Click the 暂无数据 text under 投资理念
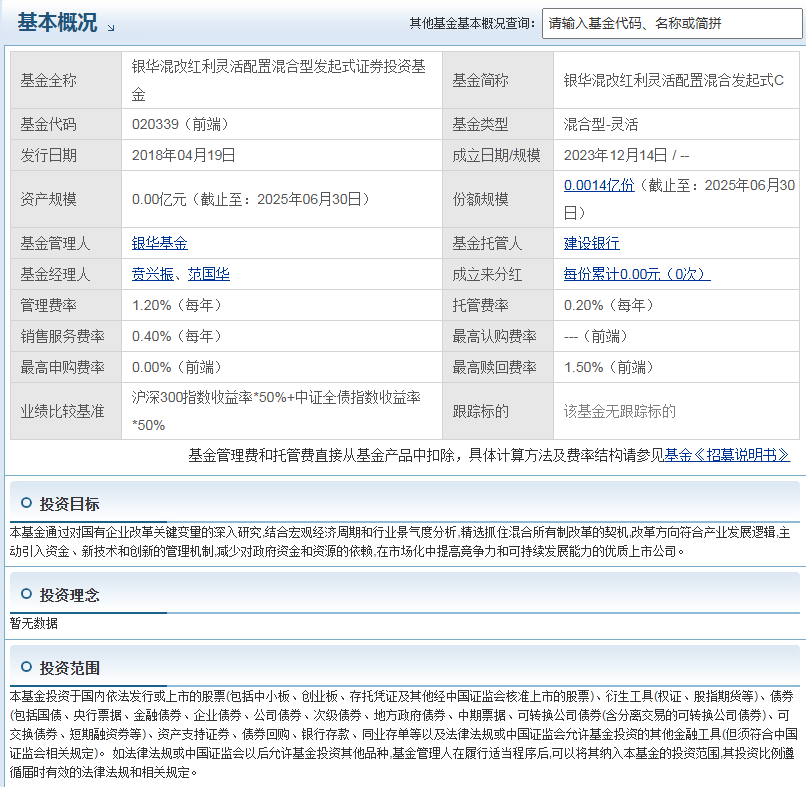The width and height of the screenshot is (806, 787). coord(34,624)
